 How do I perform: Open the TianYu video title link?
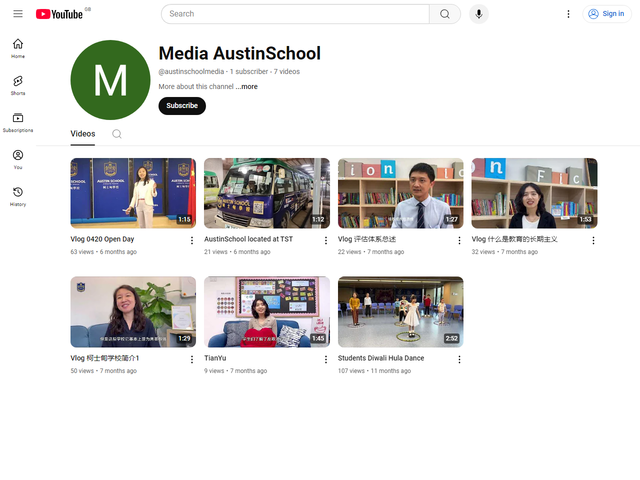216,358
